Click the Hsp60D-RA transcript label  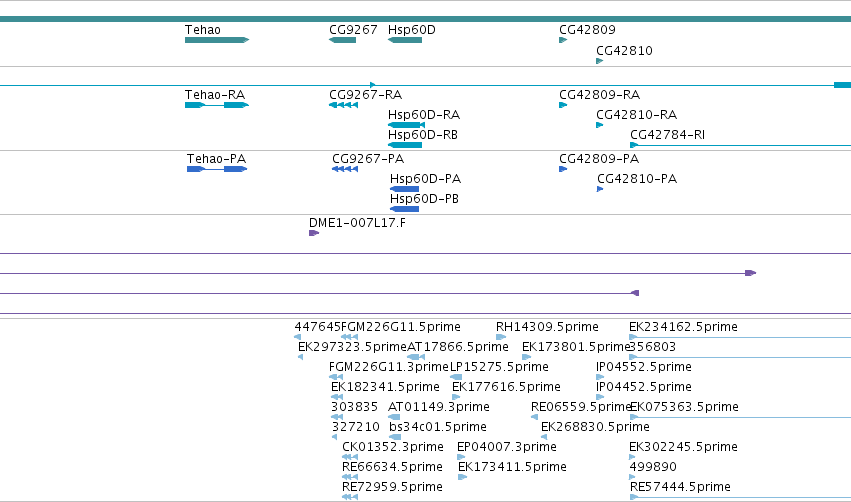[423, 115]
